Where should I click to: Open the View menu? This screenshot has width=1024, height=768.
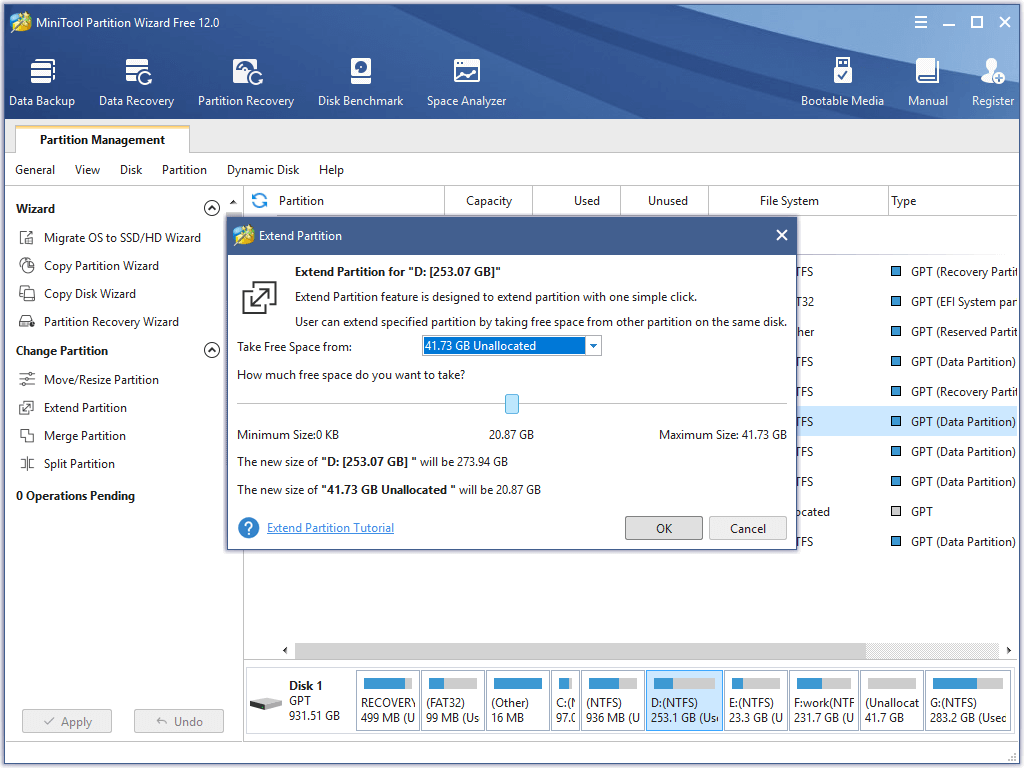87,170
